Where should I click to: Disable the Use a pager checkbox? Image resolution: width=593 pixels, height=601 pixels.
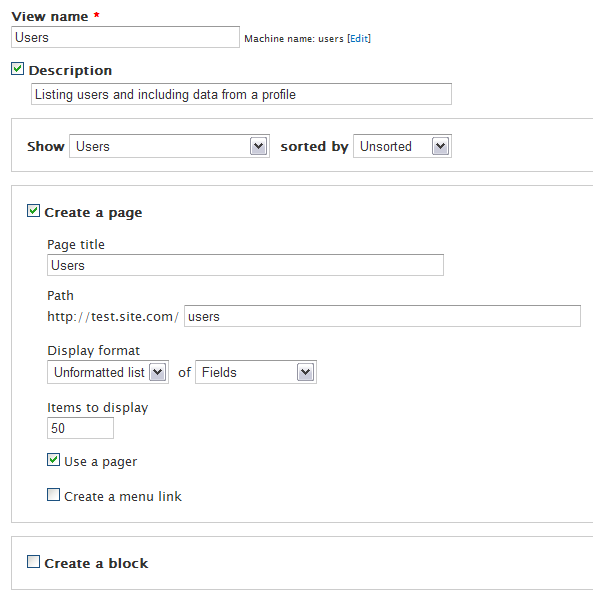[x=54, y=460]
